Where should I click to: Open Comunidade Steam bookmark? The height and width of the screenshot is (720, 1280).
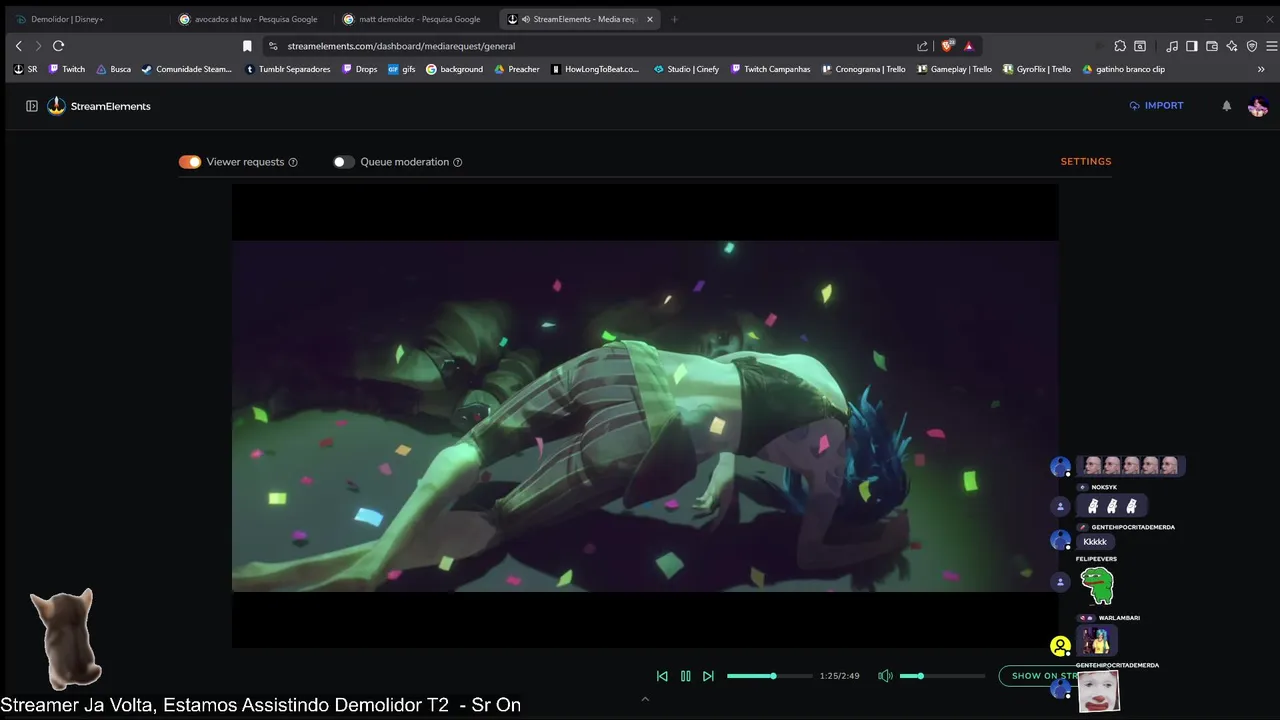coord(187,69)
